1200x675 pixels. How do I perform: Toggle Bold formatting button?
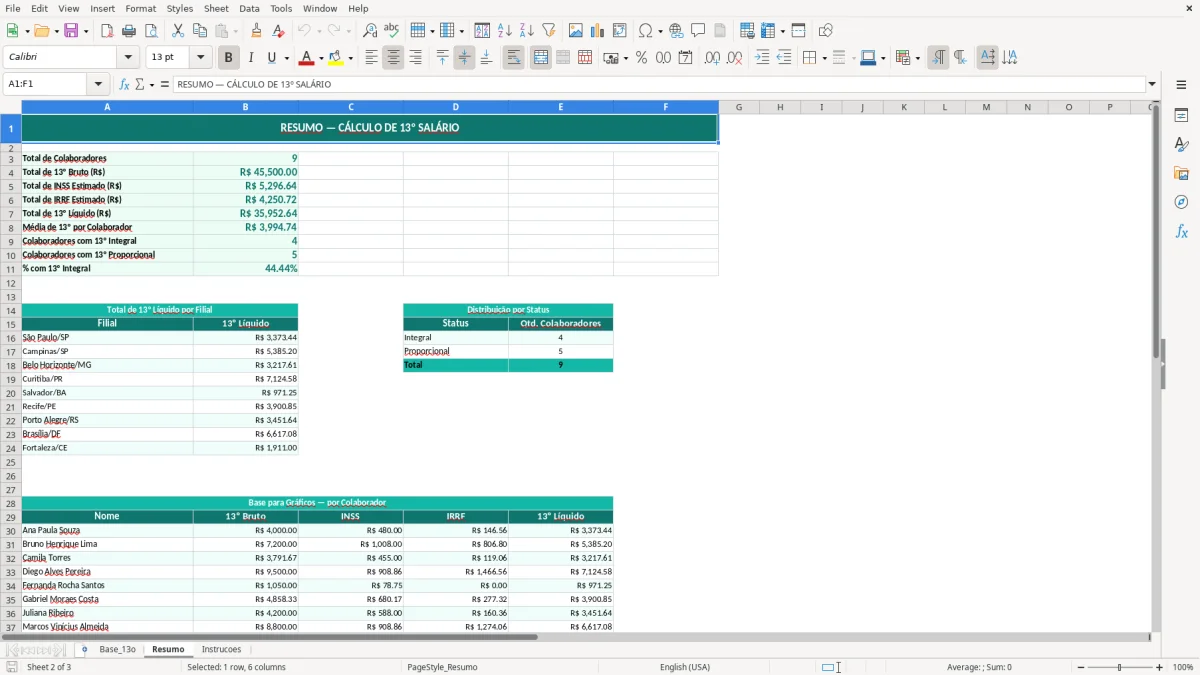click(x=228, y=58)
